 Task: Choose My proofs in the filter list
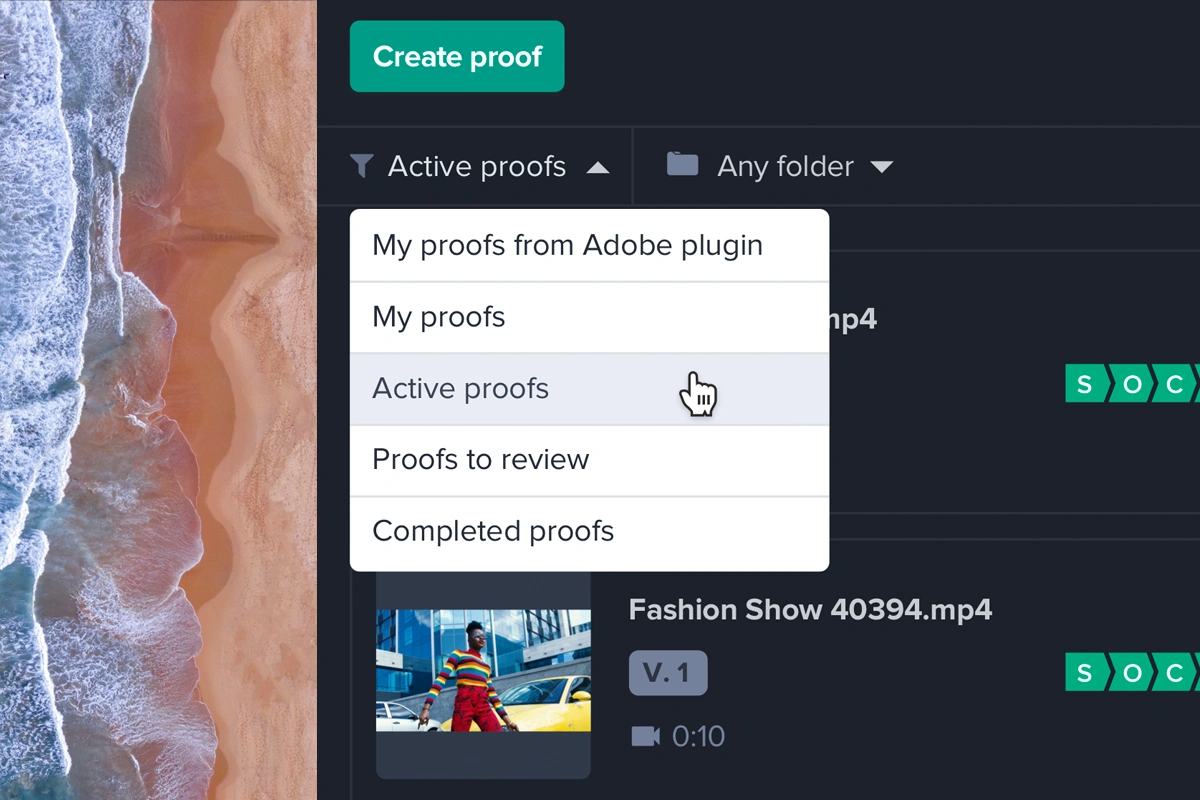tap(439, 317)
